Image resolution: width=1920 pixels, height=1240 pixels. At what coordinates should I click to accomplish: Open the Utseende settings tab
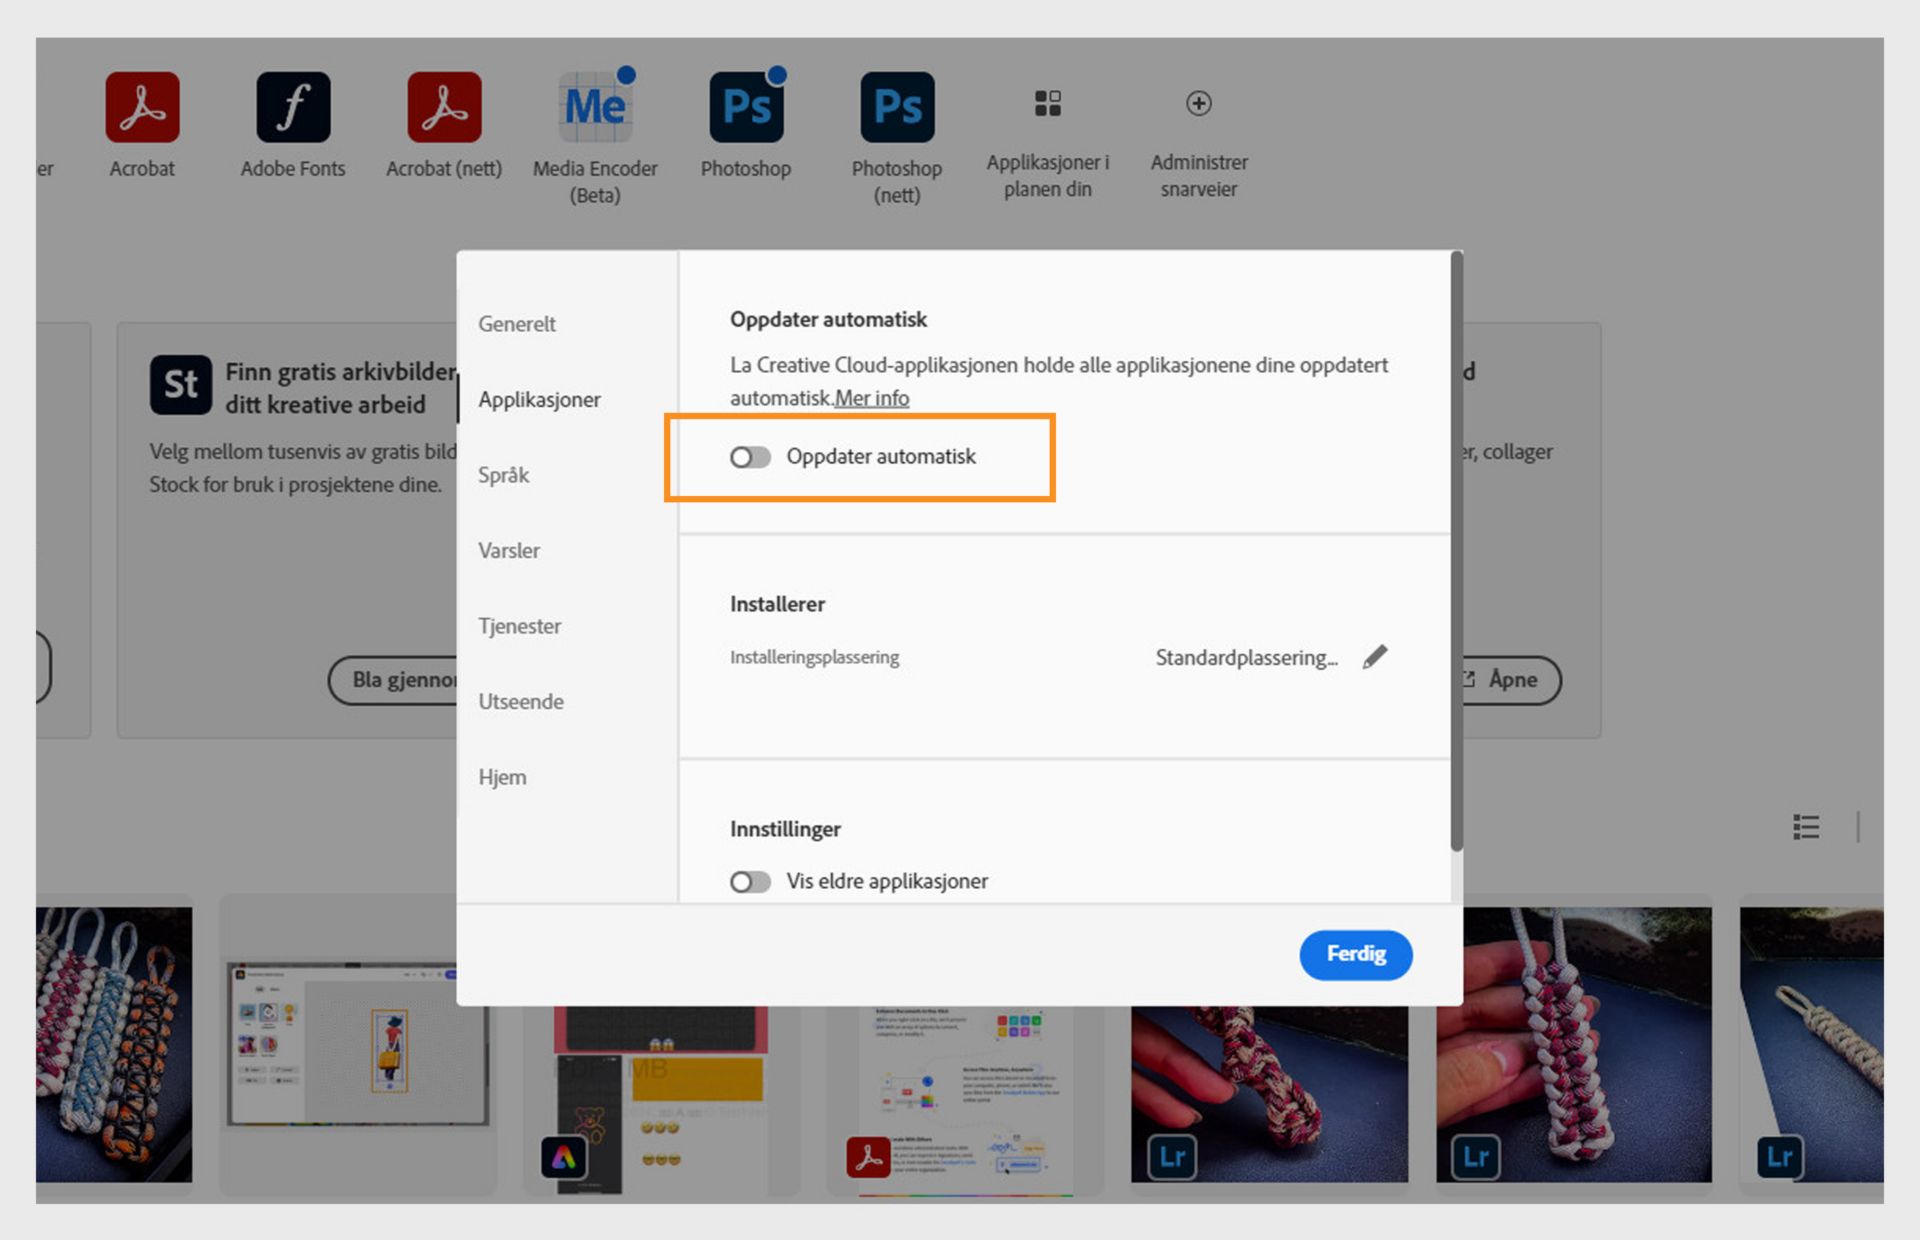(x=521, y=702)
